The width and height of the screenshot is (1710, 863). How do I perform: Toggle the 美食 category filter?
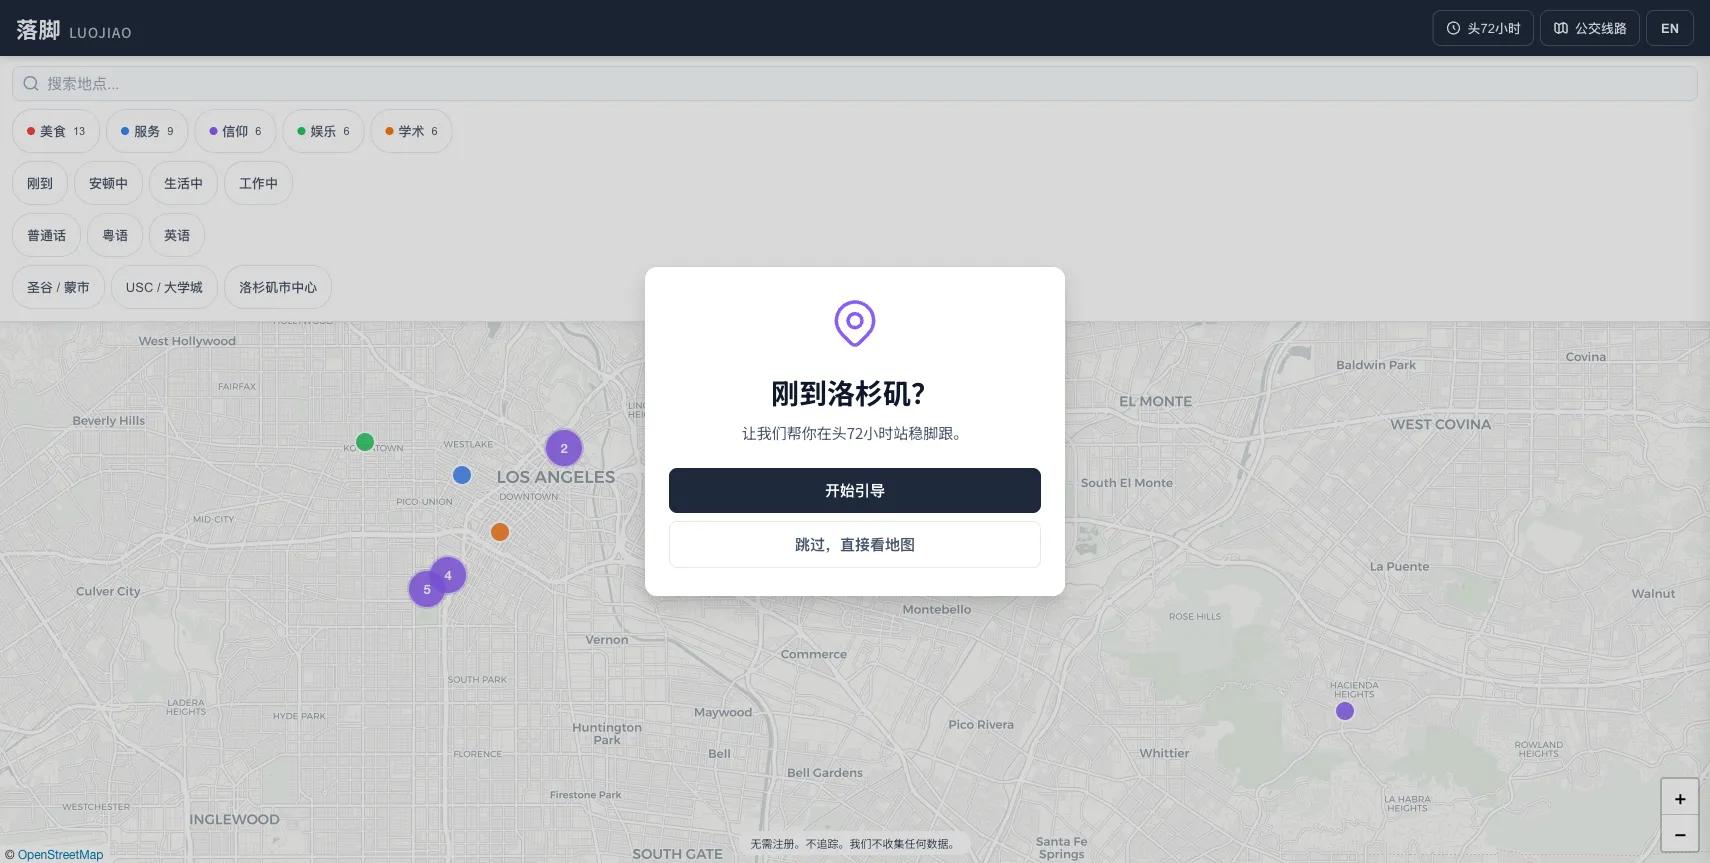[56, 131]
